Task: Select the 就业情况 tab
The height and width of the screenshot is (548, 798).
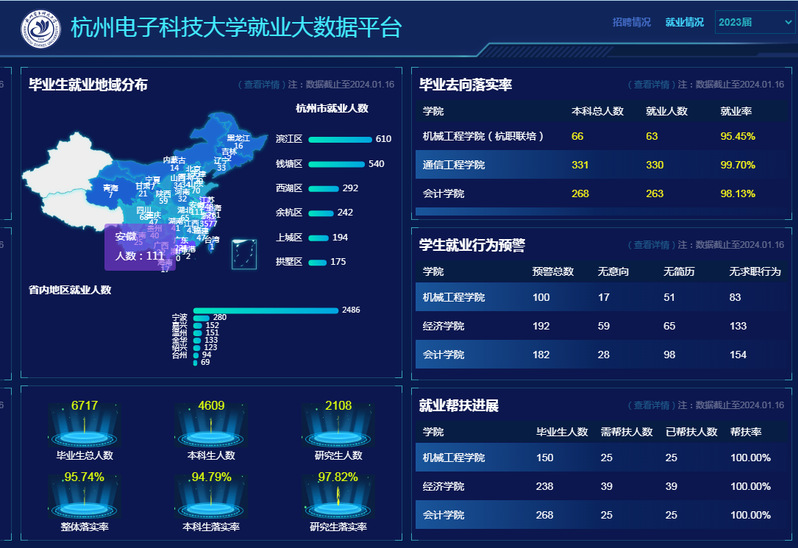Action: (x=684, y=22)
